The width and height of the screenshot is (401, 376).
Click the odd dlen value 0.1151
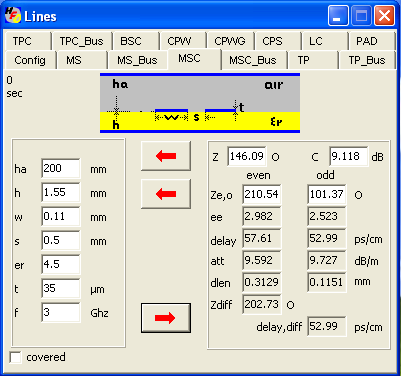click(x=327, y=282)
